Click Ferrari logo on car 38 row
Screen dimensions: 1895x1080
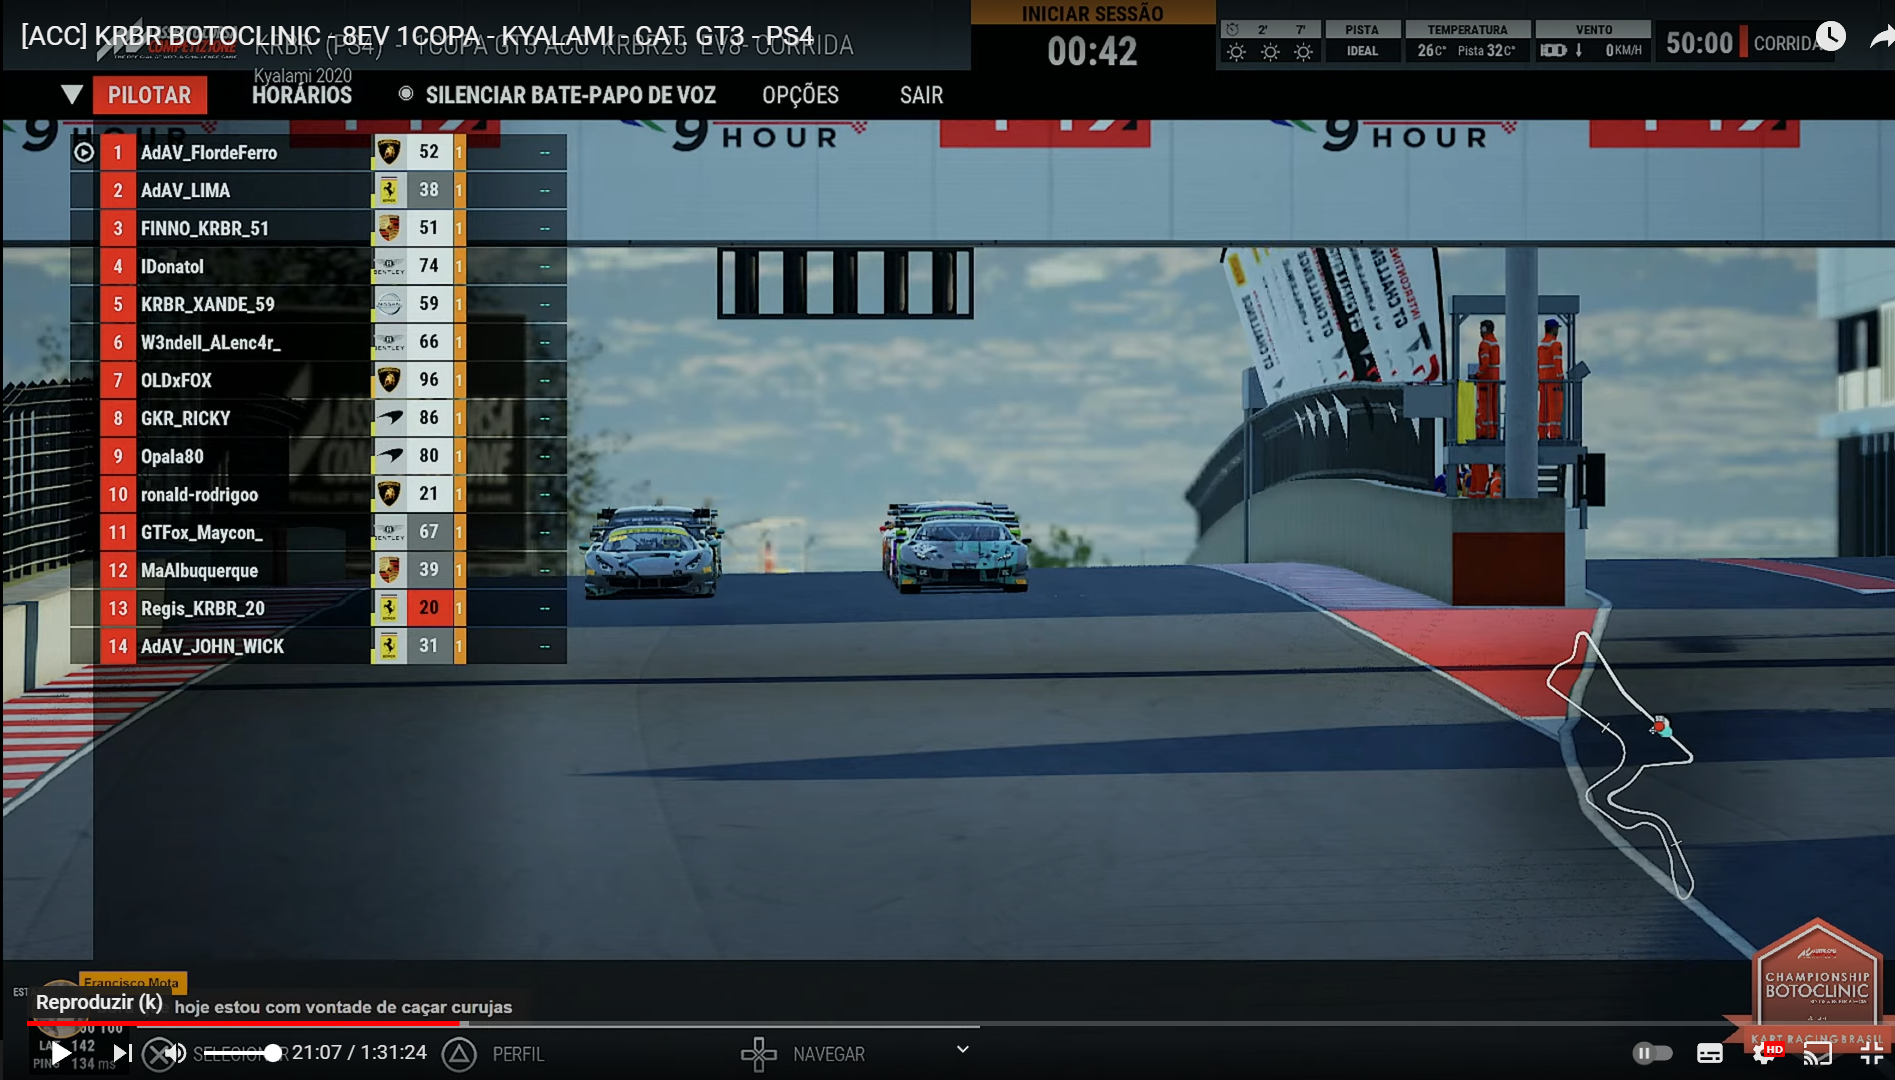coord(389,190)
